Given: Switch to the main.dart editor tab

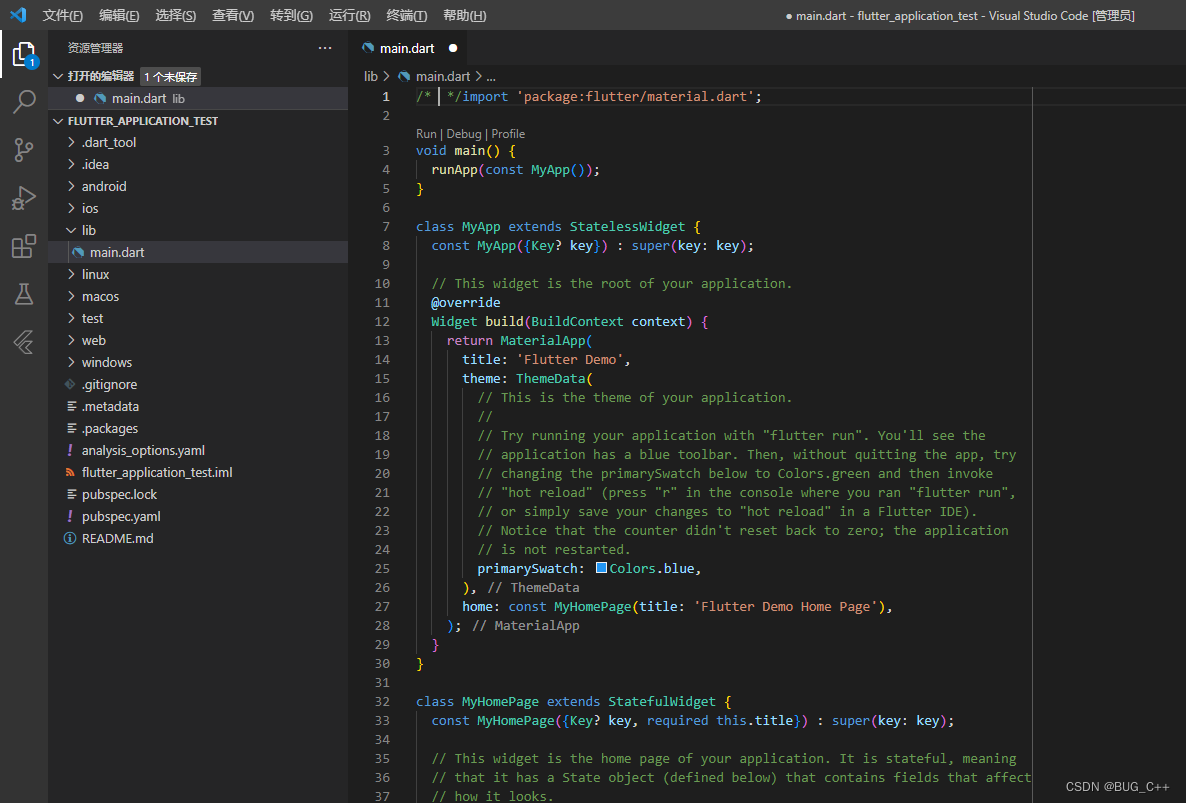Looking at the screenshot, I should click(x=407, y=48).
